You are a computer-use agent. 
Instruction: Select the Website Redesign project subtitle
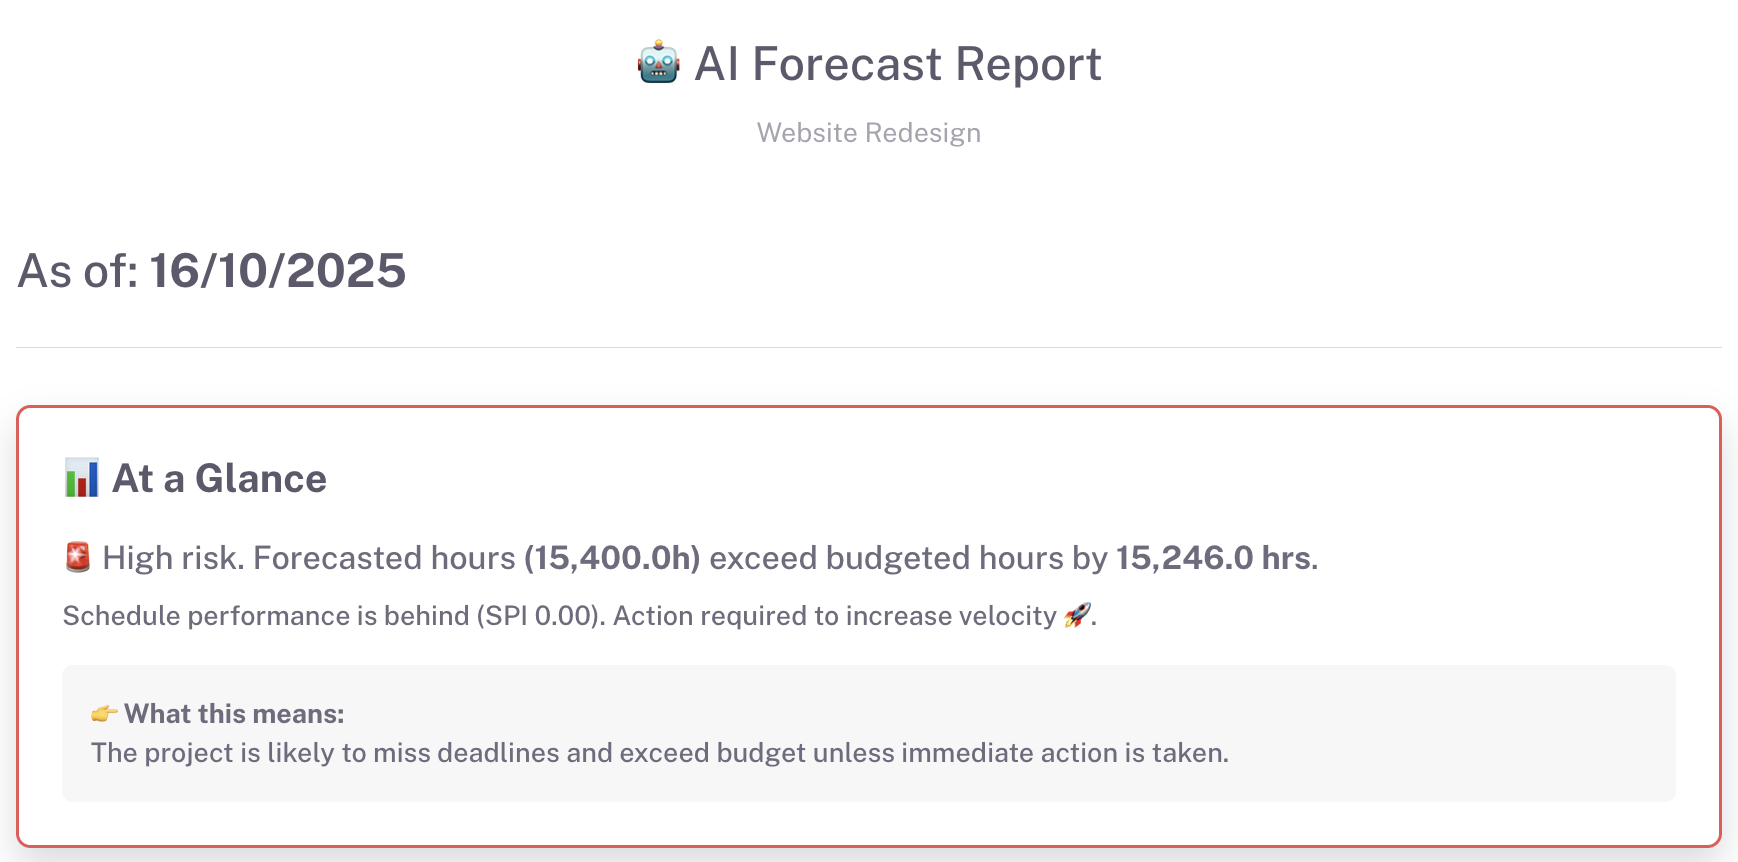[868, 133]
